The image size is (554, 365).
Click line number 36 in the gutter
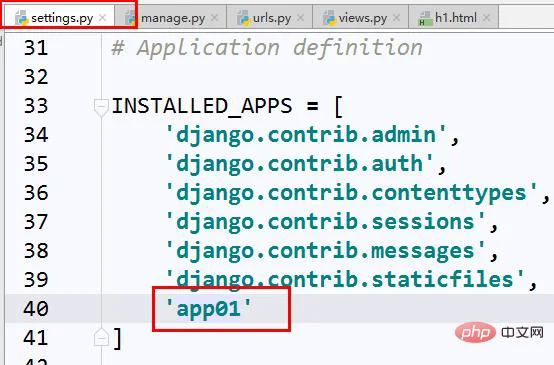(x=36, y=193)
